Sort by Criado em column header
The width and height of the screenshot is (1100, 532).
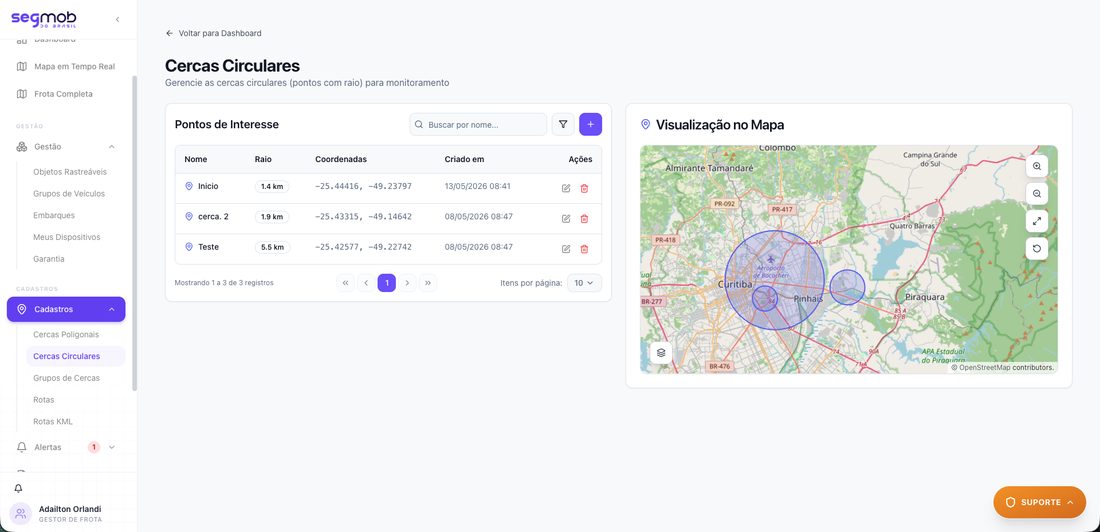coord(464,159)
